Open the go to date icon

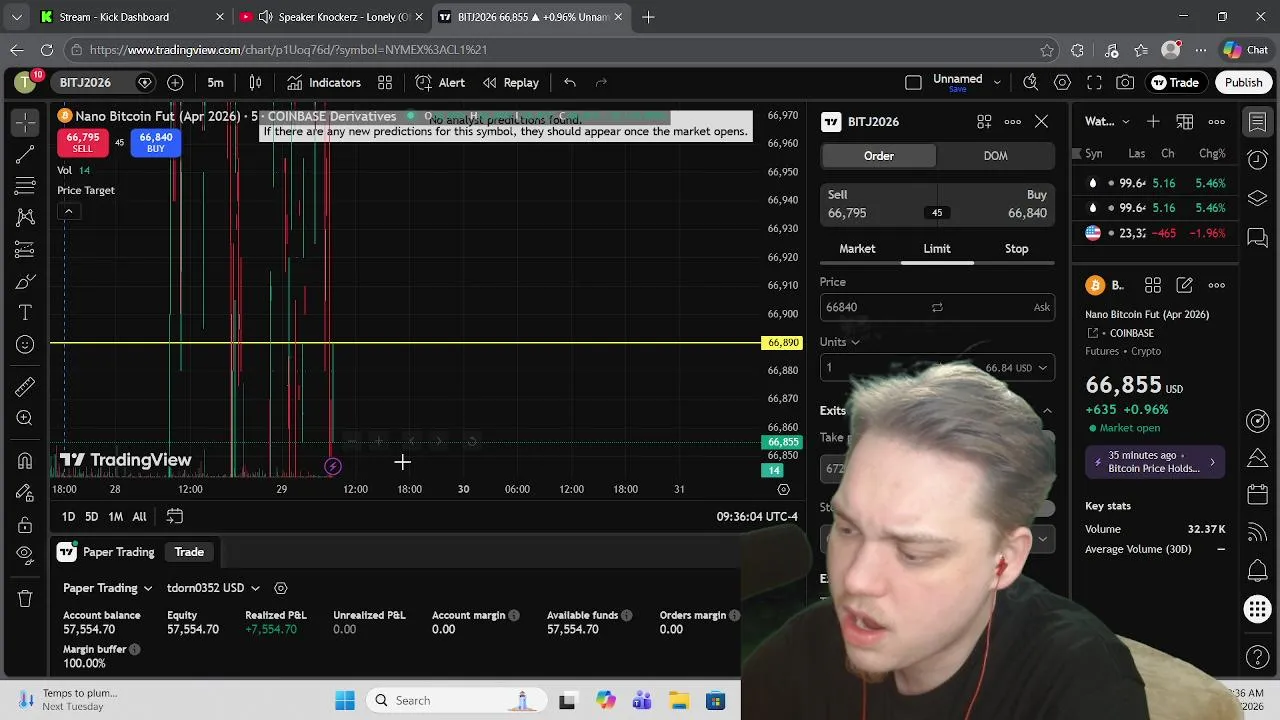tap(174, 517)
